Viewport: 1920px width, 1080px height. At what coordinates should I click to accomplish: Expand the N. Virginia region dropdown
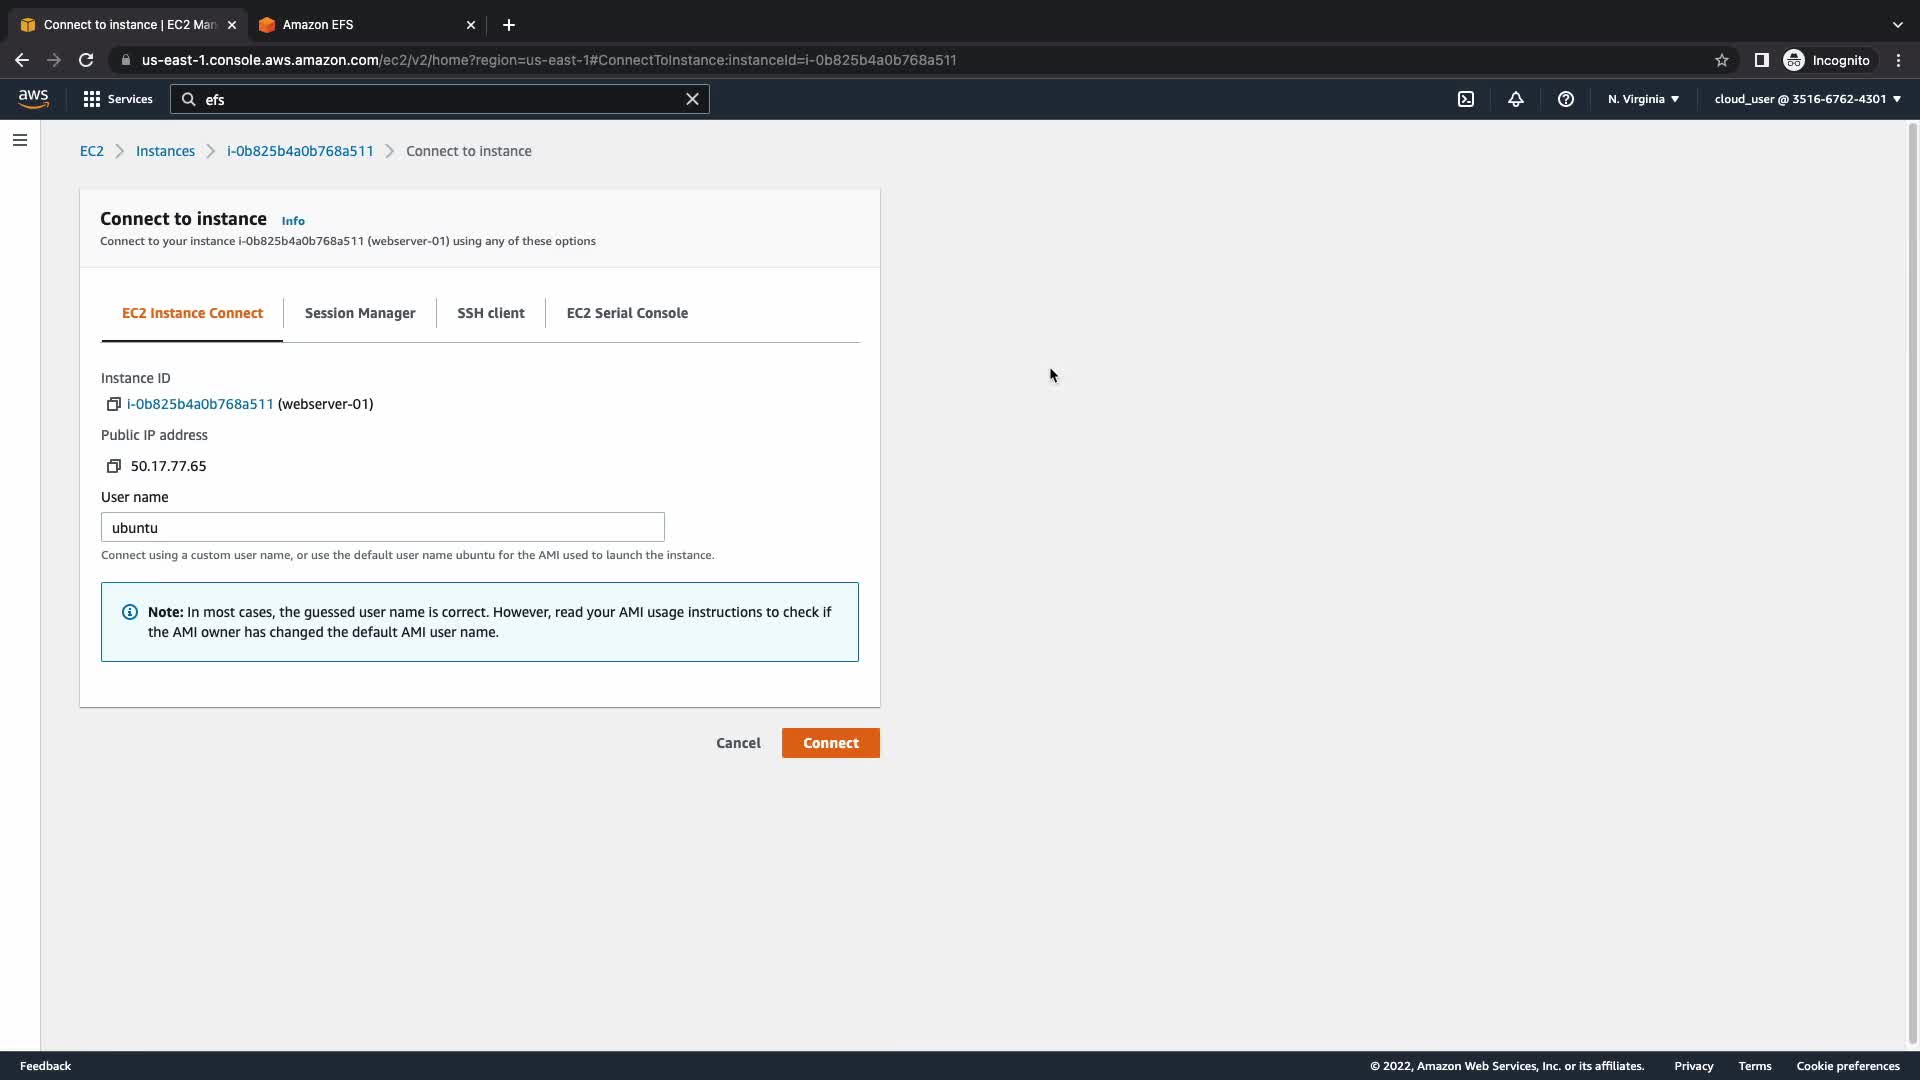point(1643,99)
